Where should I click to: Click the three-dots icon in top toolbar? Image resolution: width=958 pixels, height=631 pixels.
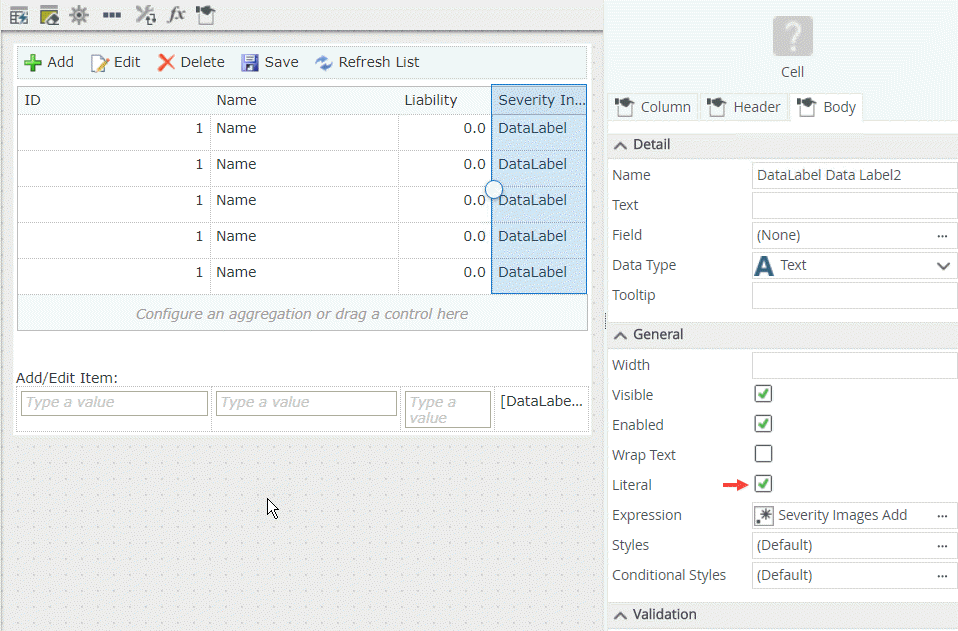pyautogui.click(x=112, y=15)
